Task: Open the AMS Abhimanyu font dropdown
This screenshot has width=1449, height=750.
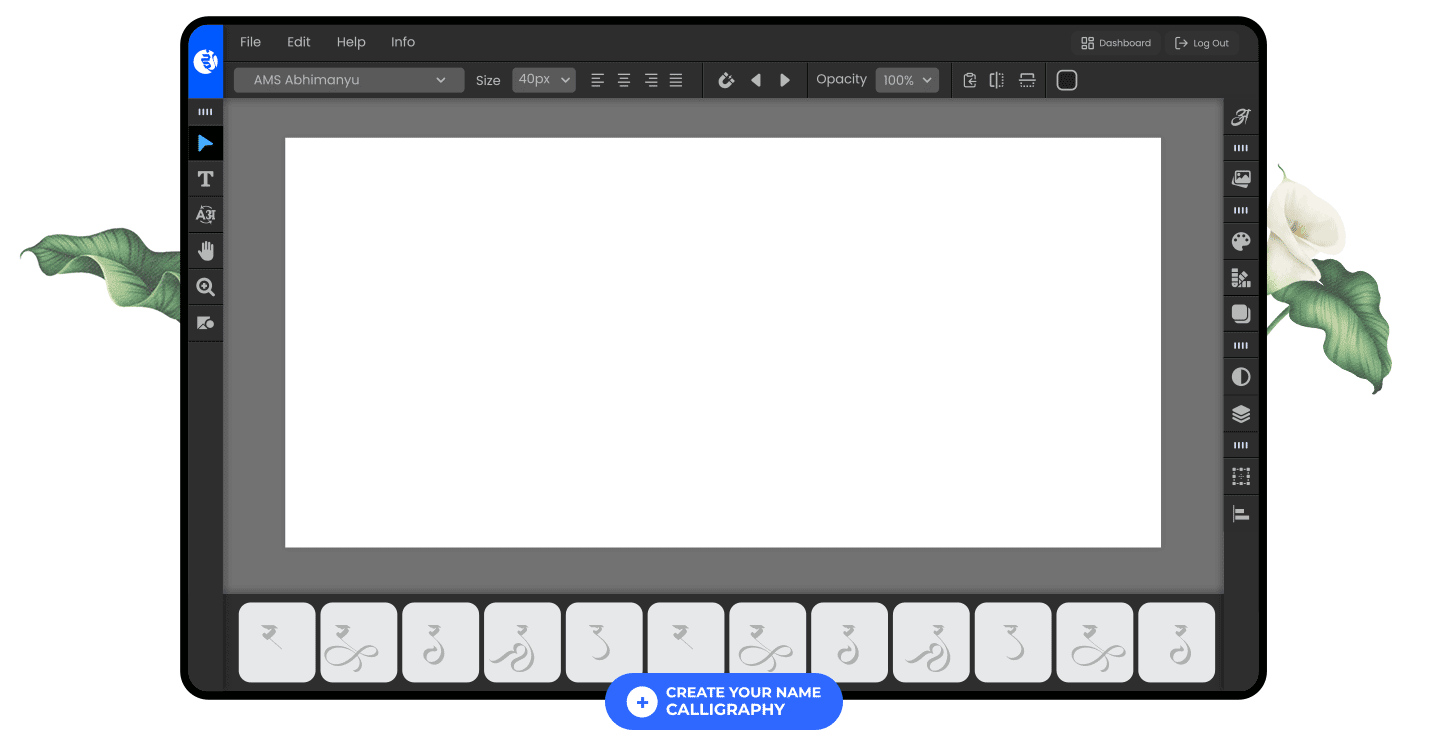Action: pyautogui.click(x=349, y=80)
